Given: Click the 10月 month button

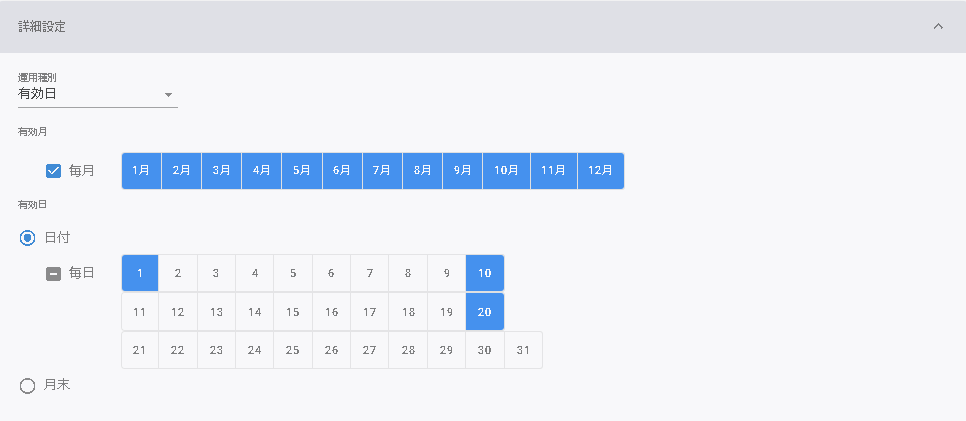Looking at the screenshot, I should click(506, 171).
